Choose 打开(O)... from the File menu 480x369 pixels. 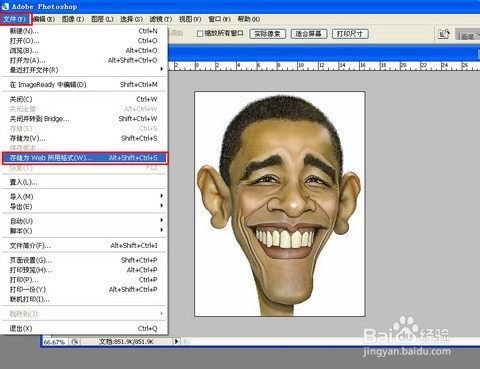pyautogui.click(x=84, y=41)
